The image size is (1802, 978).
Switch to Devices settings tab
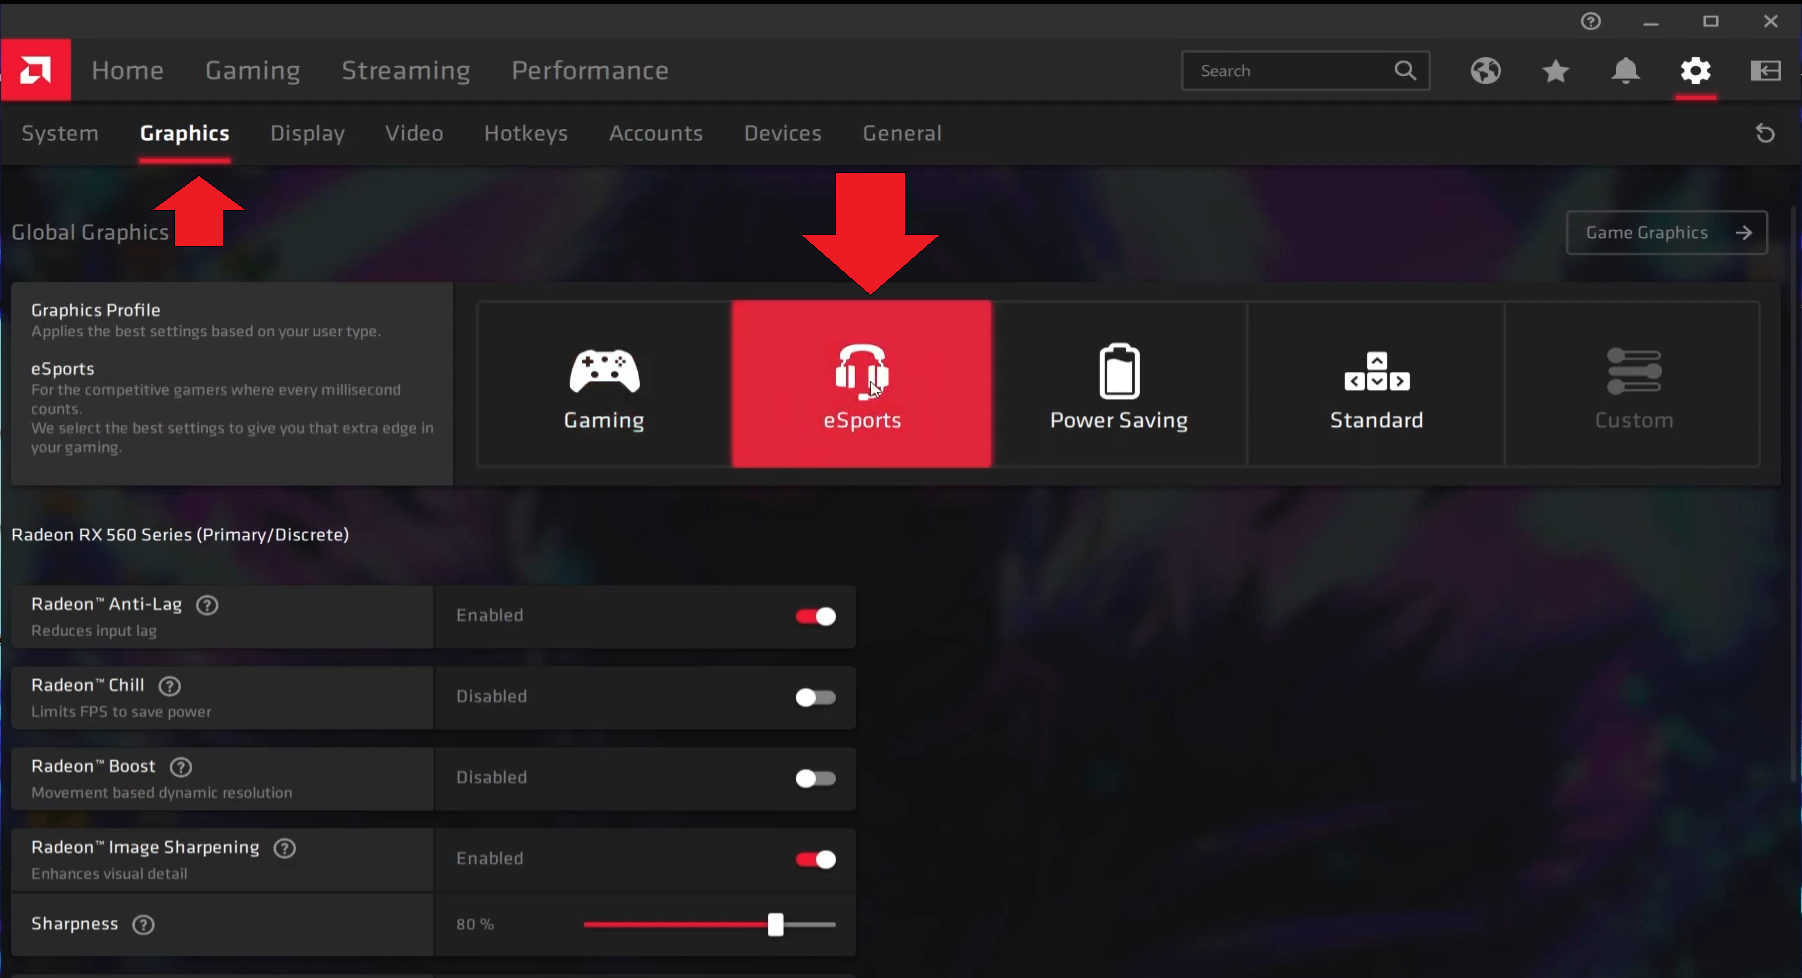tap(783, 133)
